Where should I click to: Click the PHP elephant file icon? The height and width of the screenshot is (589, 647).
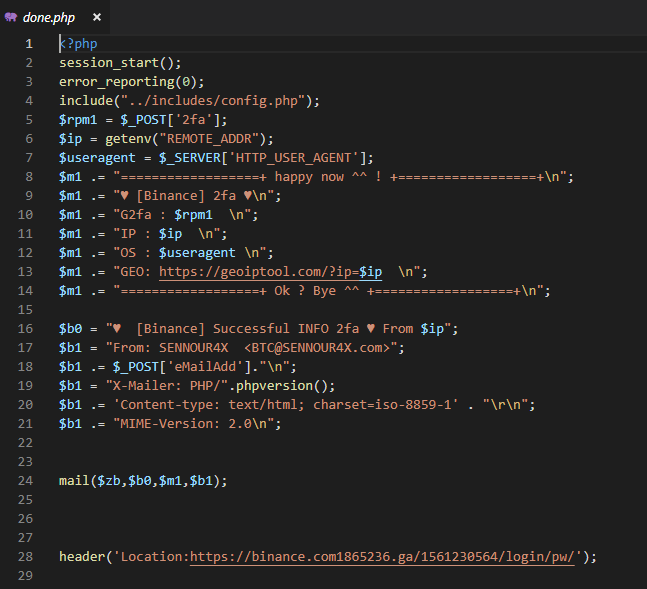[11, 17]
